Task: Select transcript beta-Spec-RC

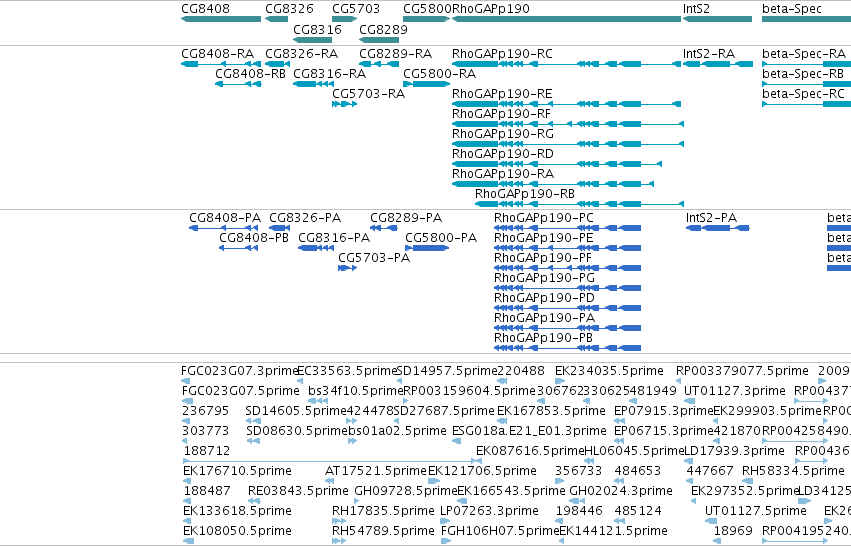Action: pyautogui.click(x=806, y=104)
